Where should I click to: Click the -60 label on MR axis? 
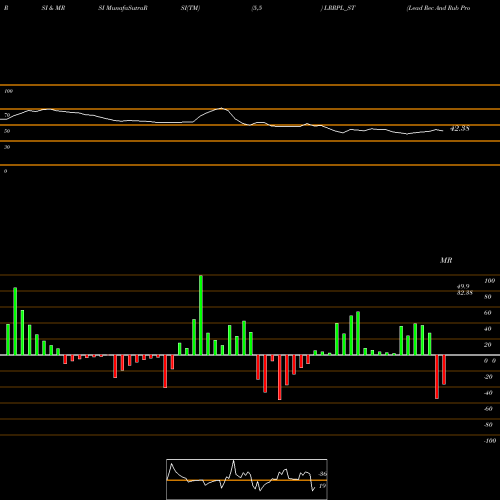pyautogui.click(x=488, y=409)
